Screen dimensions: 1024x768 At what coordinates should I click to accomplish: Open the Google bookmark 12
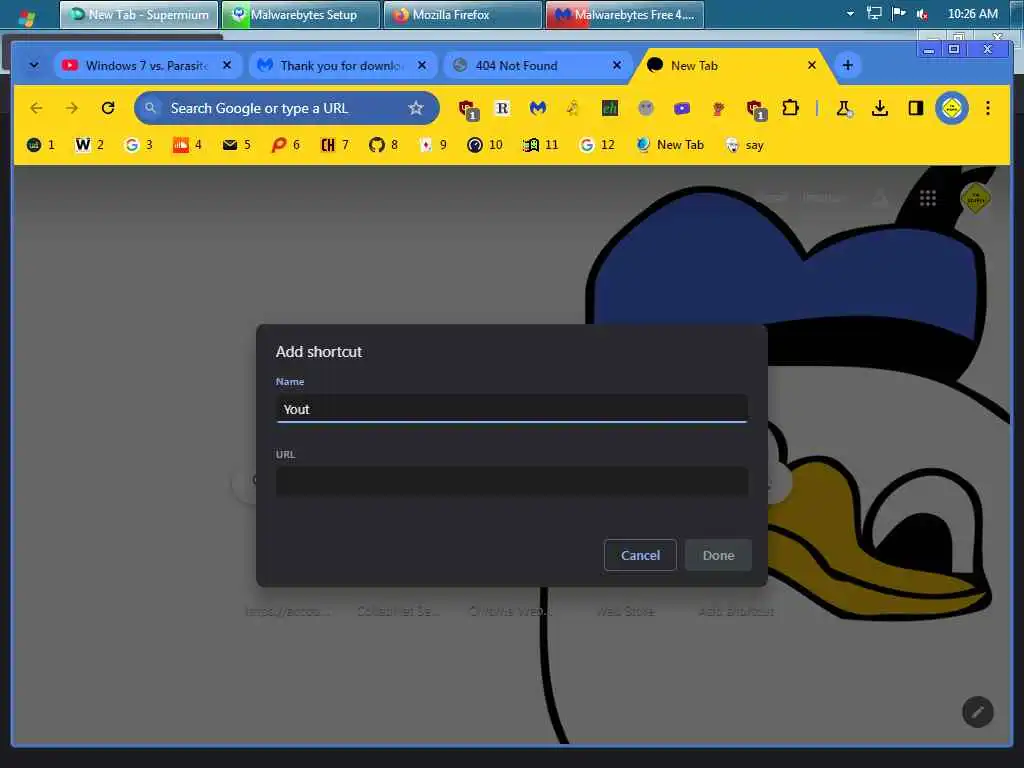(x=597, y=145)
